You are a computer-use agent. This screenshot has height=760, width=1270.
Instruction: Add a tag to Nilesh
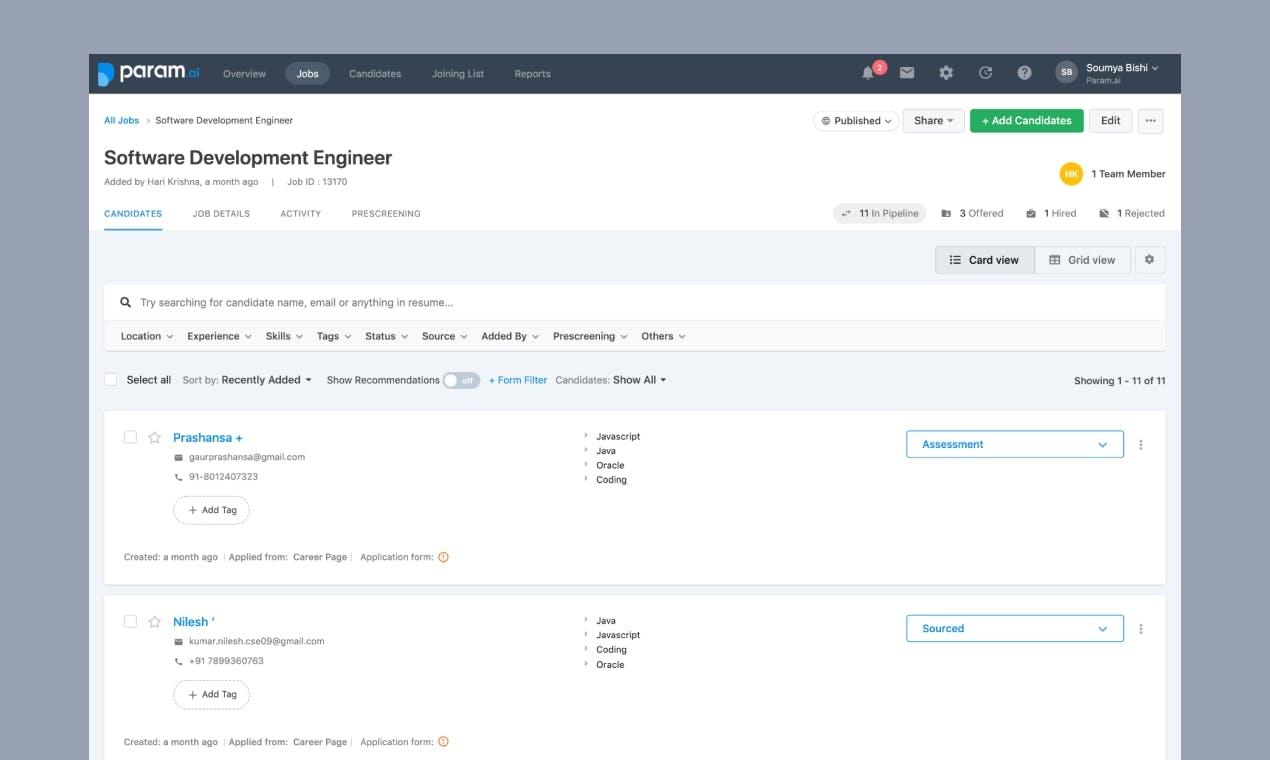tap(211, 694)
